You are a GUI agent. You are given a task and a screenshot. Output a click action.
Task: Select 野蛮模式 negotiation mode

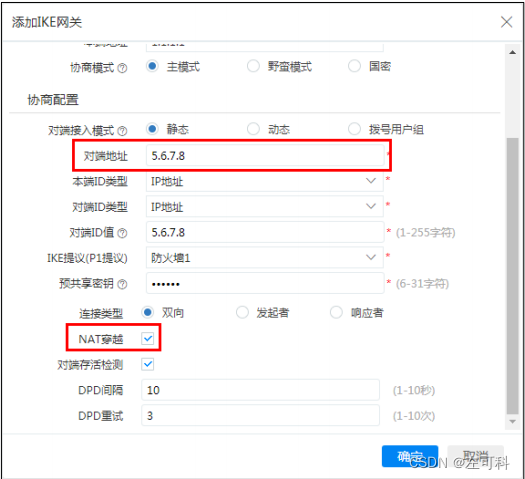(x=253, y=66)
